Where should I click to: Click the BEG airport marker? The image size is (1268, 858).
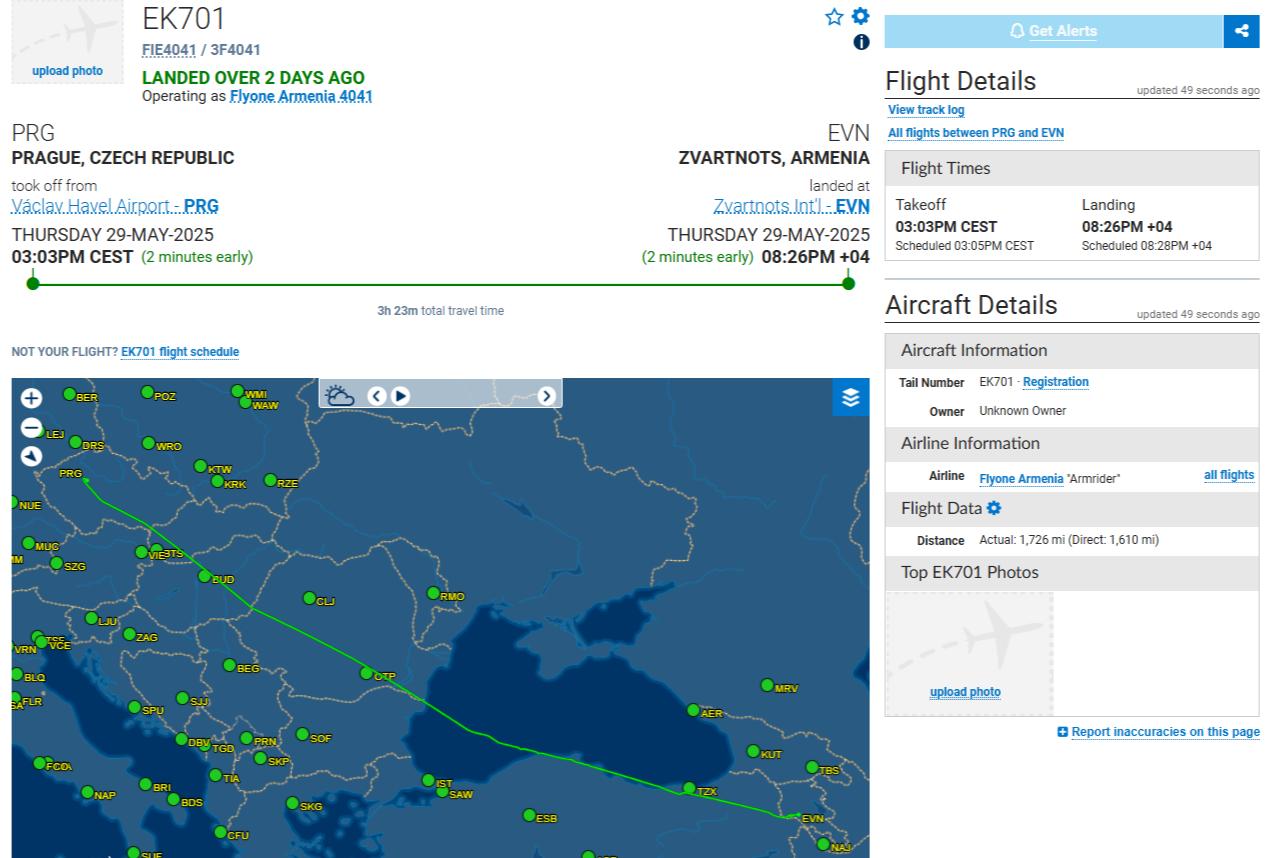click(x=229, y=665)
